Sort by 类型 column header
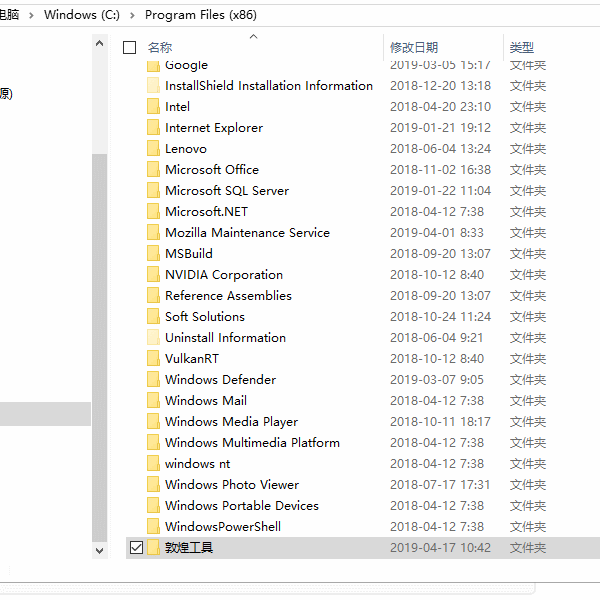600x600 pixels. coord(522,48)
